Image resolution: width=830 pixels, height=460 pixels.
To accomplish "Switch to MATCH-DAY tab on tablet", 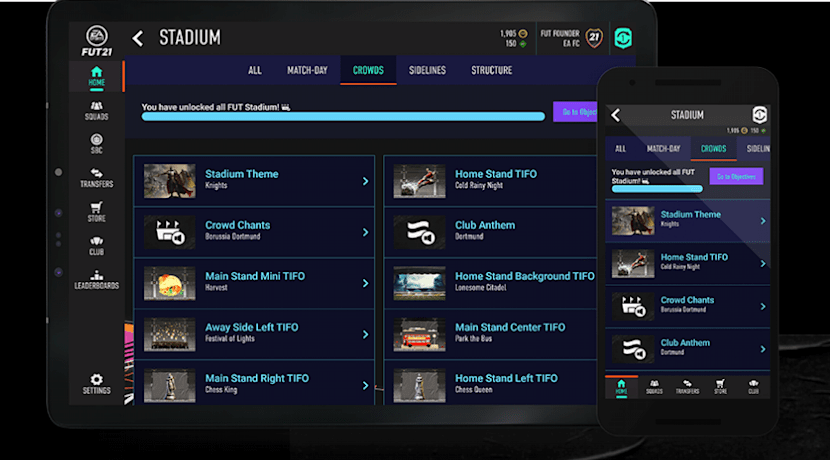I will pos(307,70).
